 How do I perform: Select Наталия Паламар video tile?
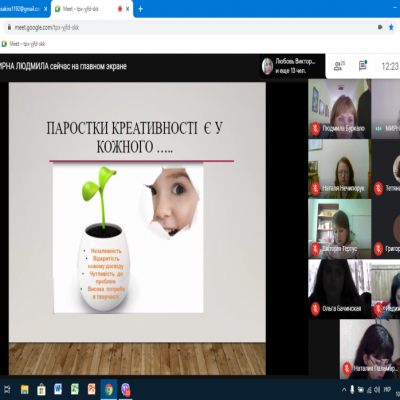(370, 349)
